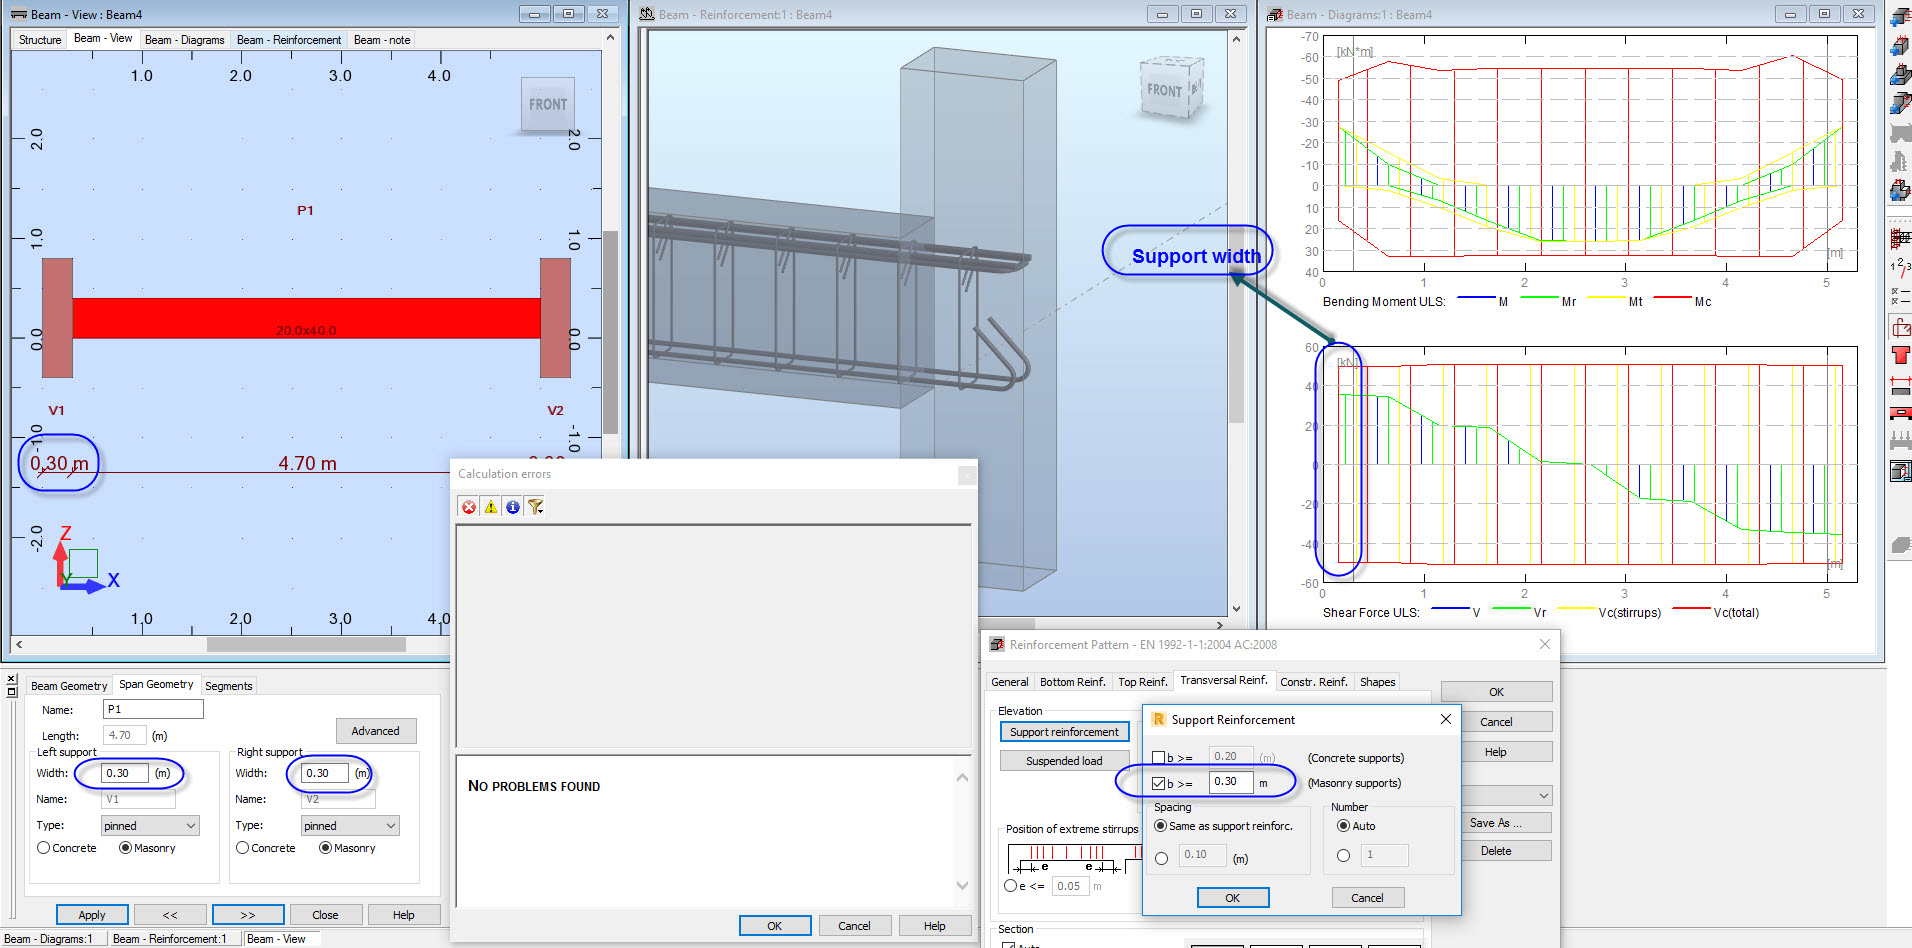Open the Segments tab in beam panel
This screenshot has height=948, width=1912.
pyautogui.click(x=228, y=684)
